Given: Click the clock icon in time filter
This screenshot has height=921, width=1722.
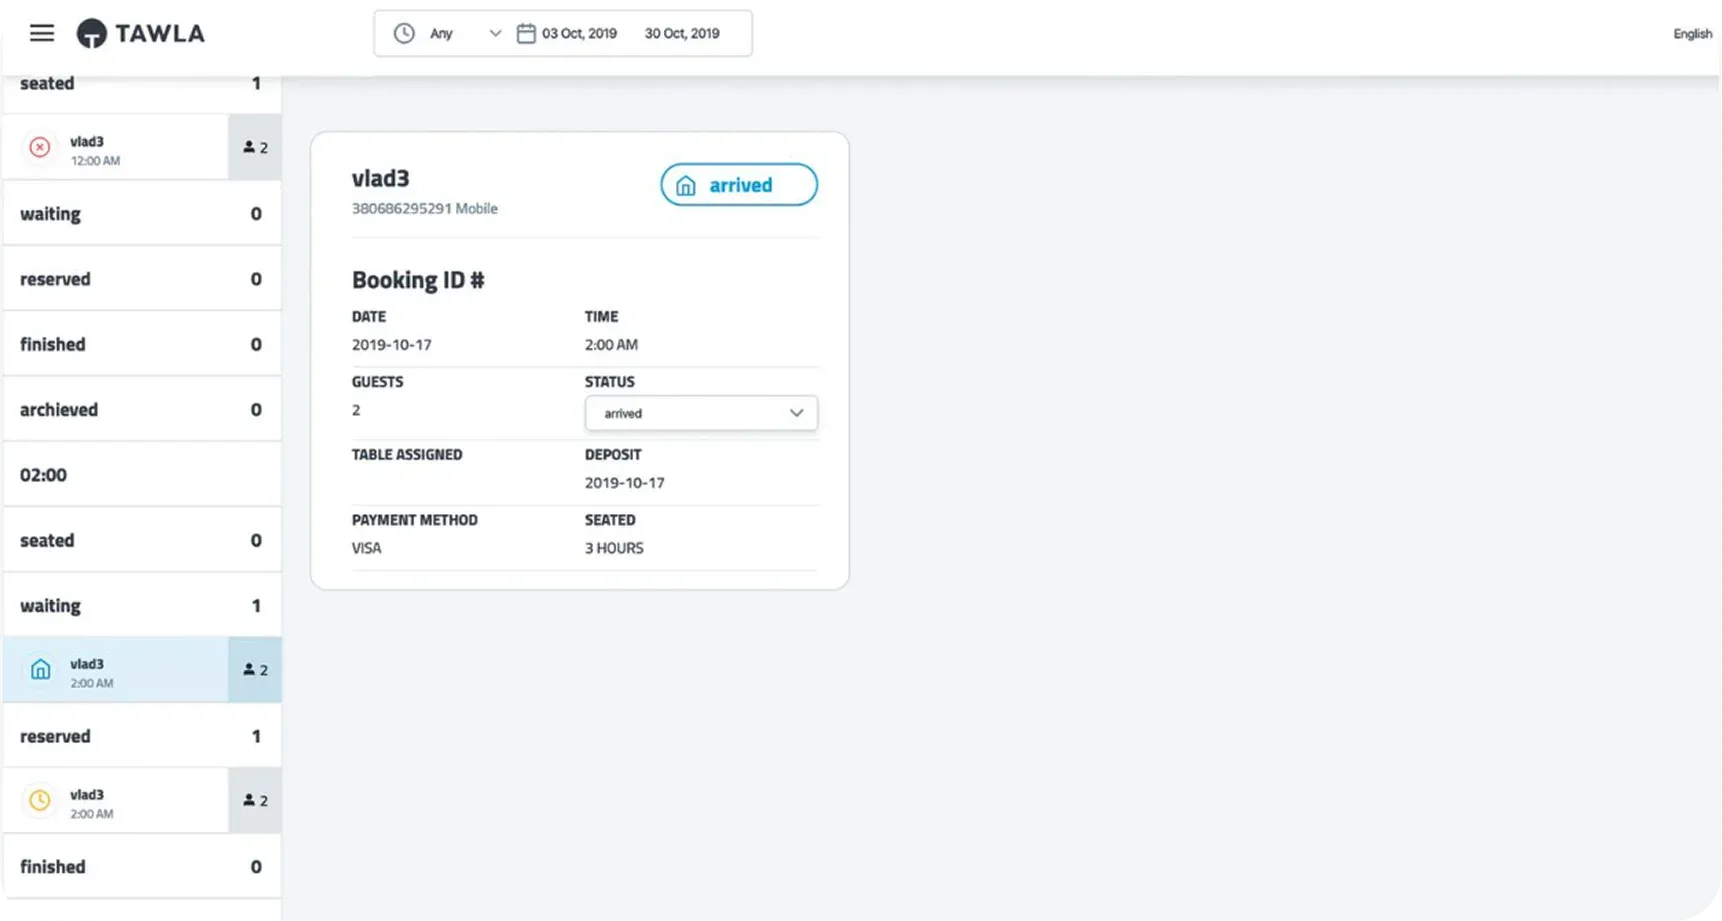Looking at the screenshot, I should coord(404,33).
